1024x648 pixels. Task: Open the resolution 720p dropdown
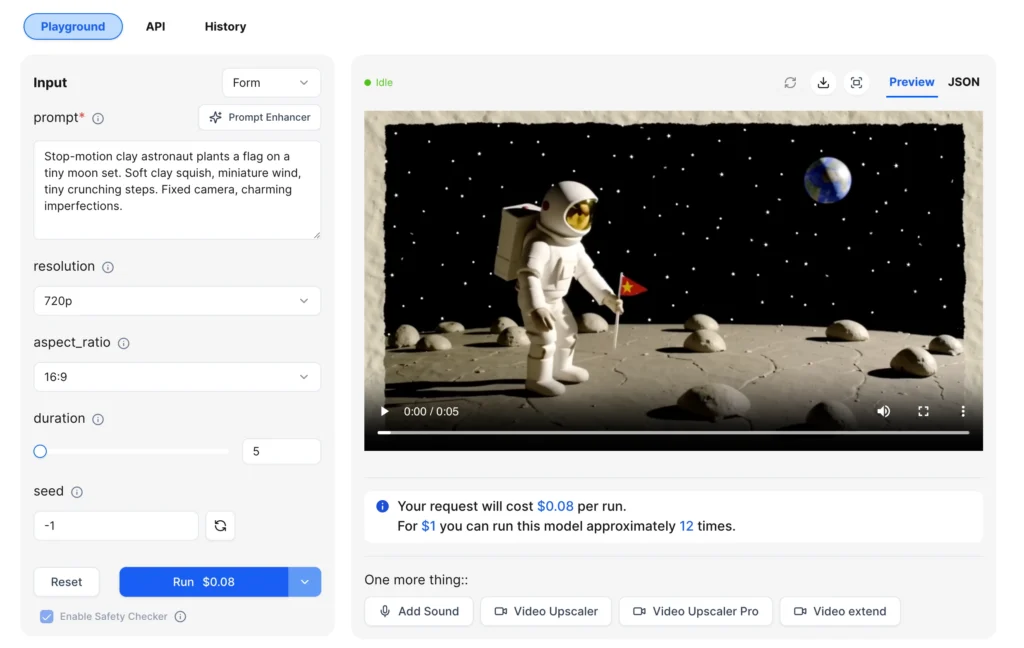coord(177,301)
